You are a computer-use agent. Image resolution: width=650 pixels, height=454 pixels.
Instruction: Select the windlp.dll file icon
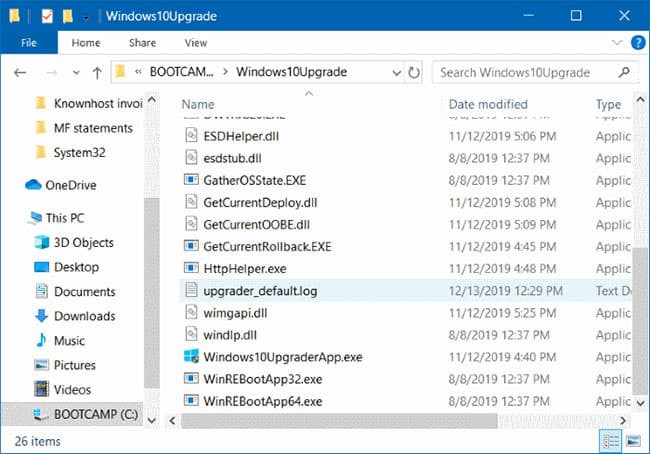coord(191,334)
